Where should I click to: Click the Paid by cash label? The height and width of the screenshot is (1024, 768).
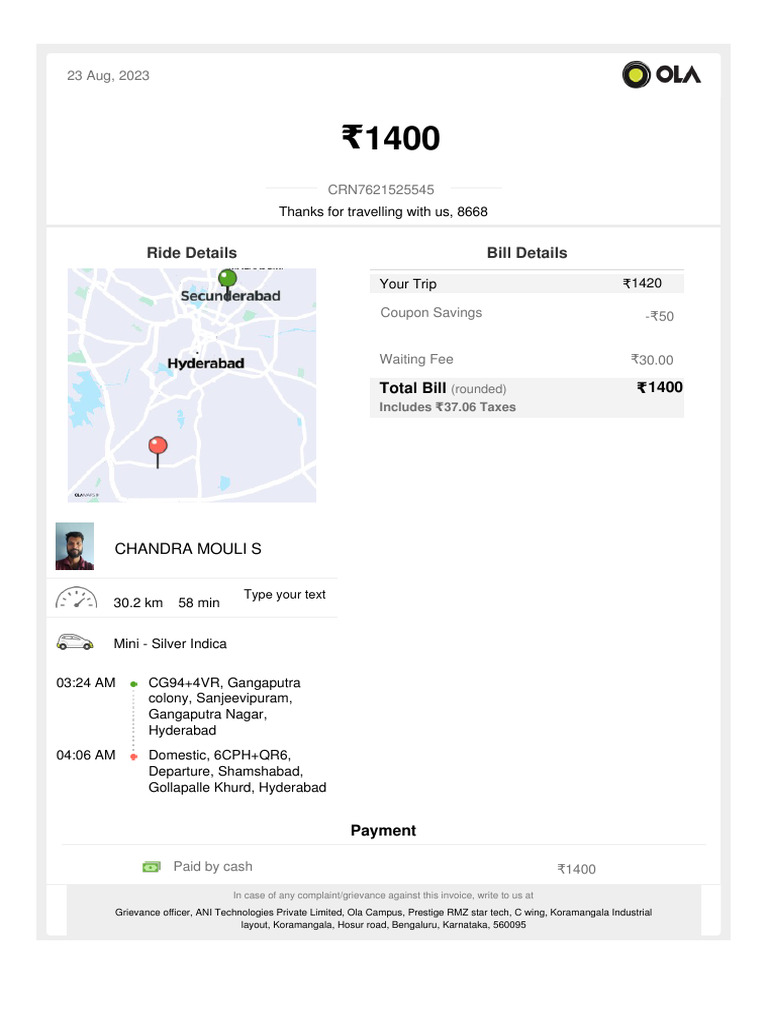point(213,866)
